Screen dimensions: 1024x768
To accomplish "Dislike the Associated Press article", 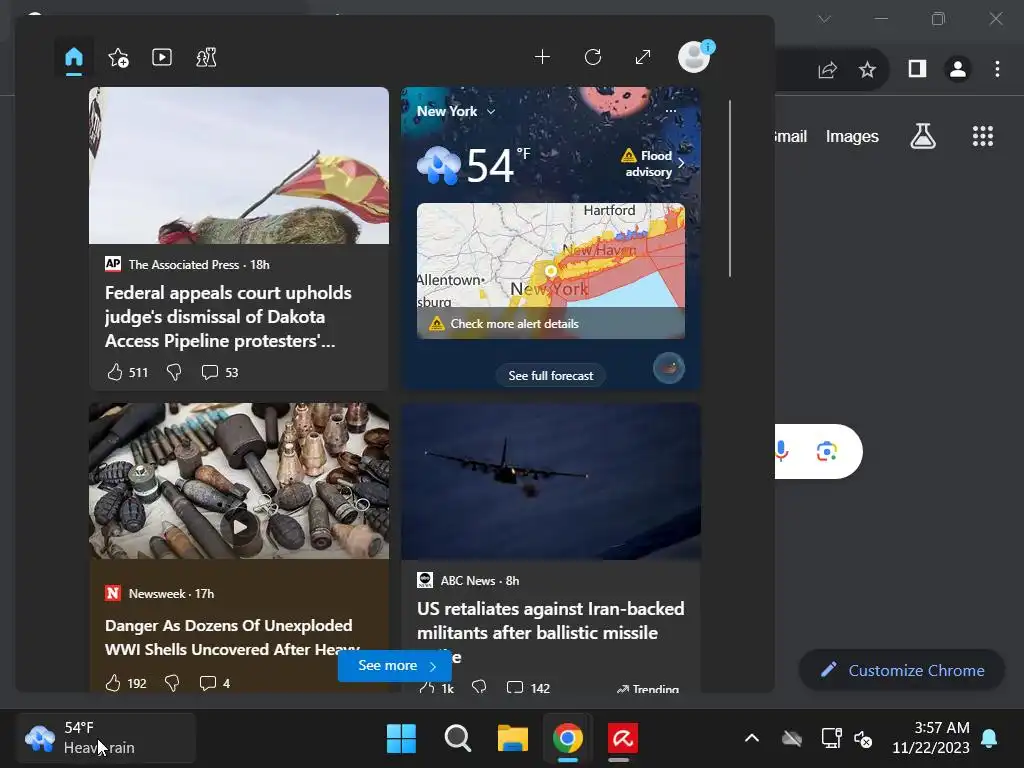I will tap(174, 372).
